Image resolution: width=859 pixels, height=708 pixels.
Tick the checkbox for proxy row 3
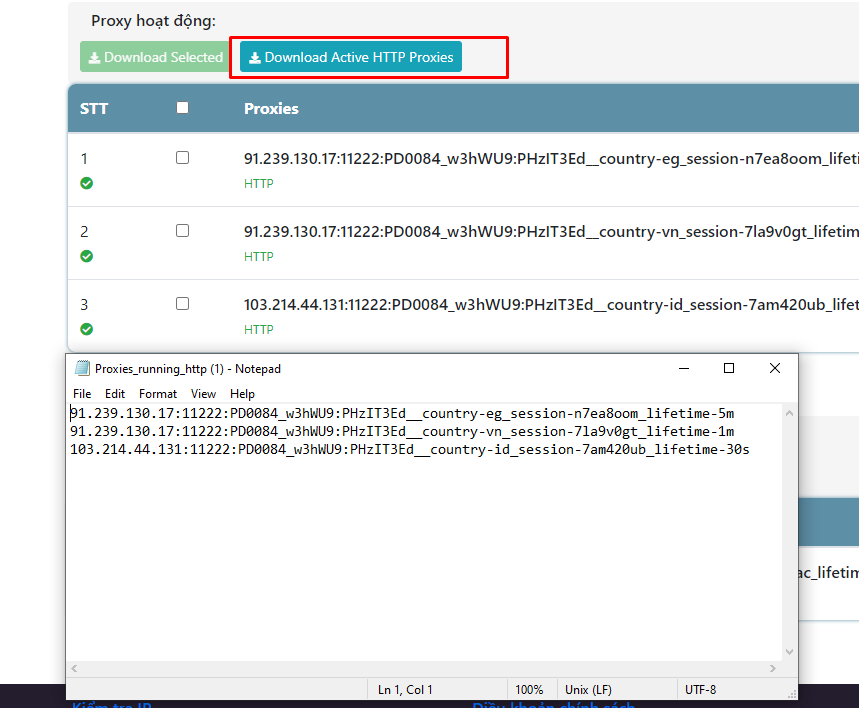[182, 304]
